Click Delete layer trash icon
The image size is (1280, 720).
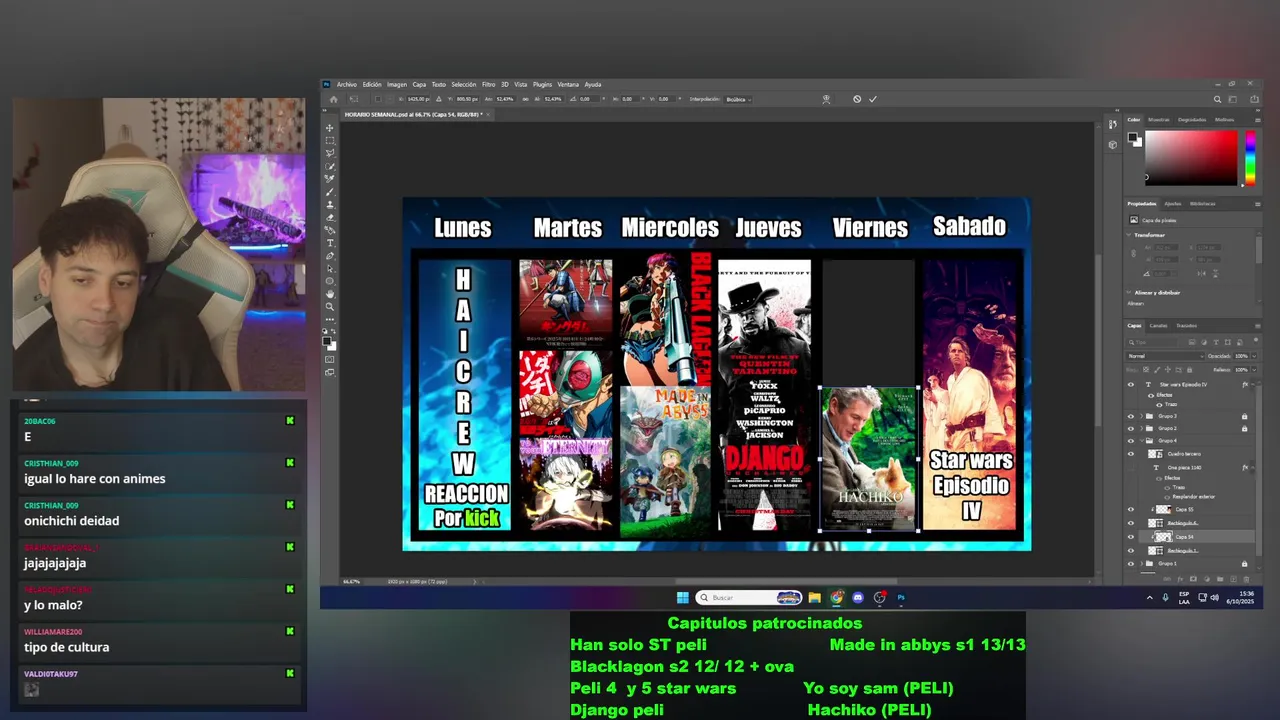pos(1247,579)
